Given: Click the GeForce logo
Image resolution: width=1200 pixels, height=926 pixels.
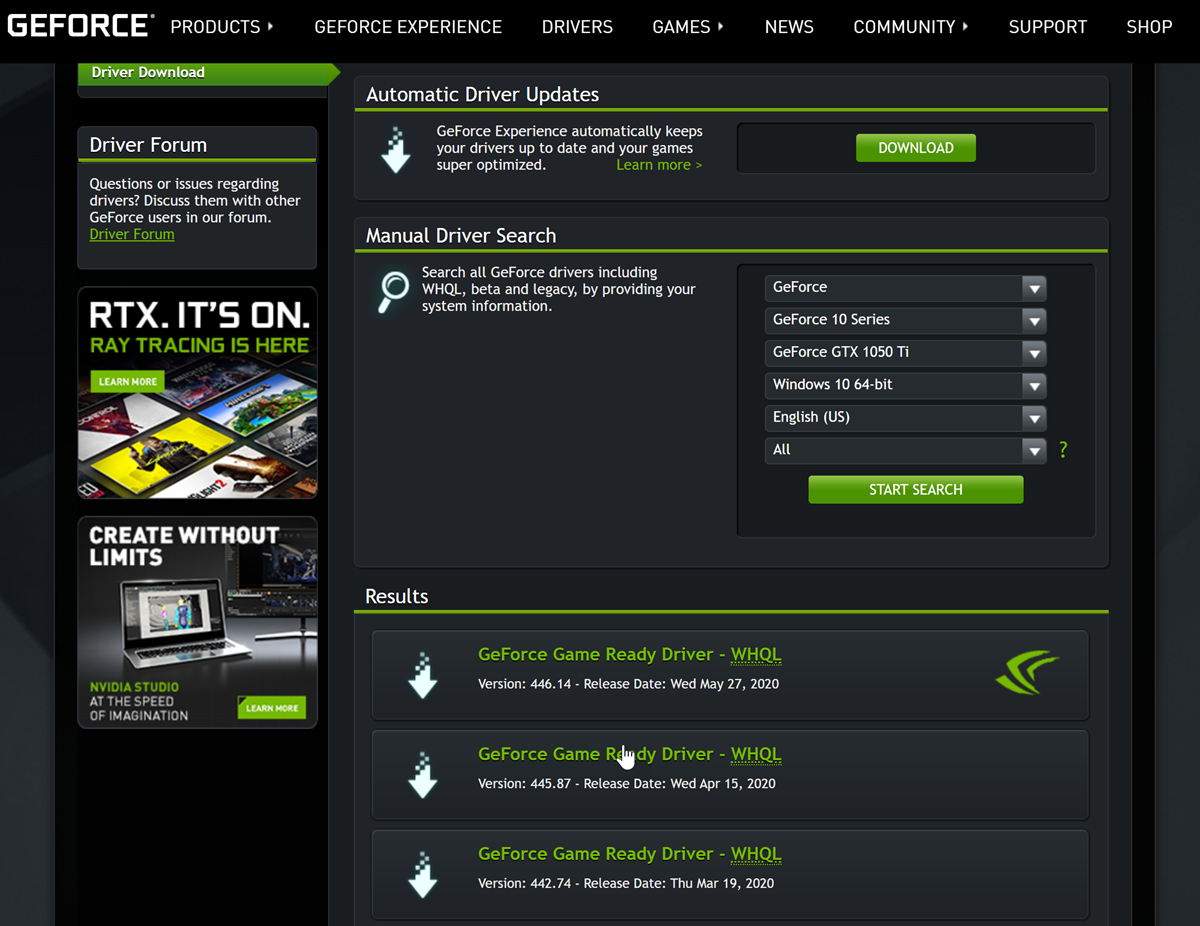Looking at the screenshot, I should click(81, 26).
